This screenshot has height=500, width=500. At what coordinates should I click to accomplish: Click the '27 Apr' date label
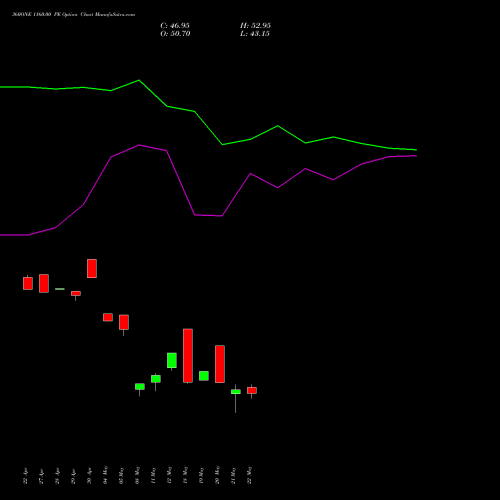click(42, 476)
